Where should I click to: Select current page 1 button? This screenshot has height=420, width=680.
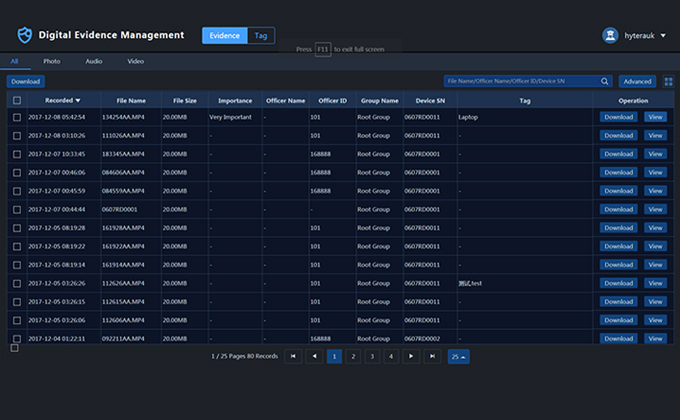[334, 357]
